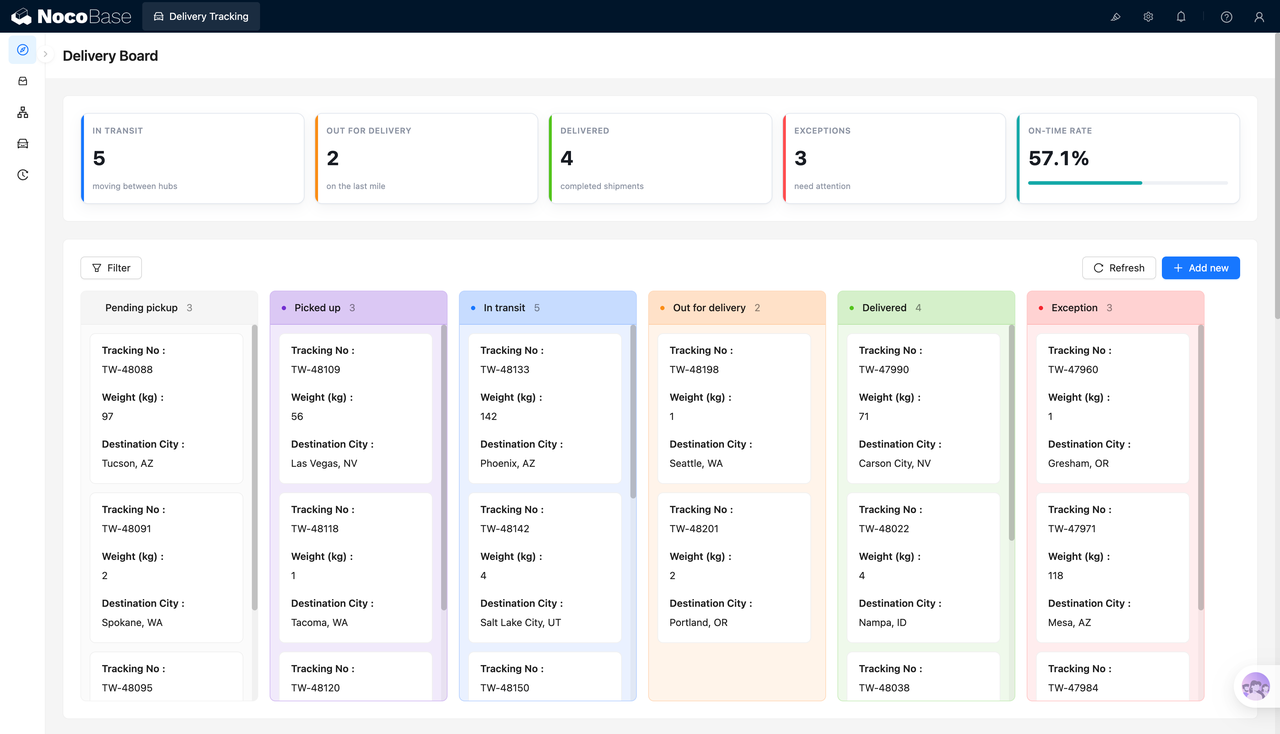Show notifications bell
Image resolution: width=1280 pixels, height=734 pixels.
click(x=1181, y=17)
